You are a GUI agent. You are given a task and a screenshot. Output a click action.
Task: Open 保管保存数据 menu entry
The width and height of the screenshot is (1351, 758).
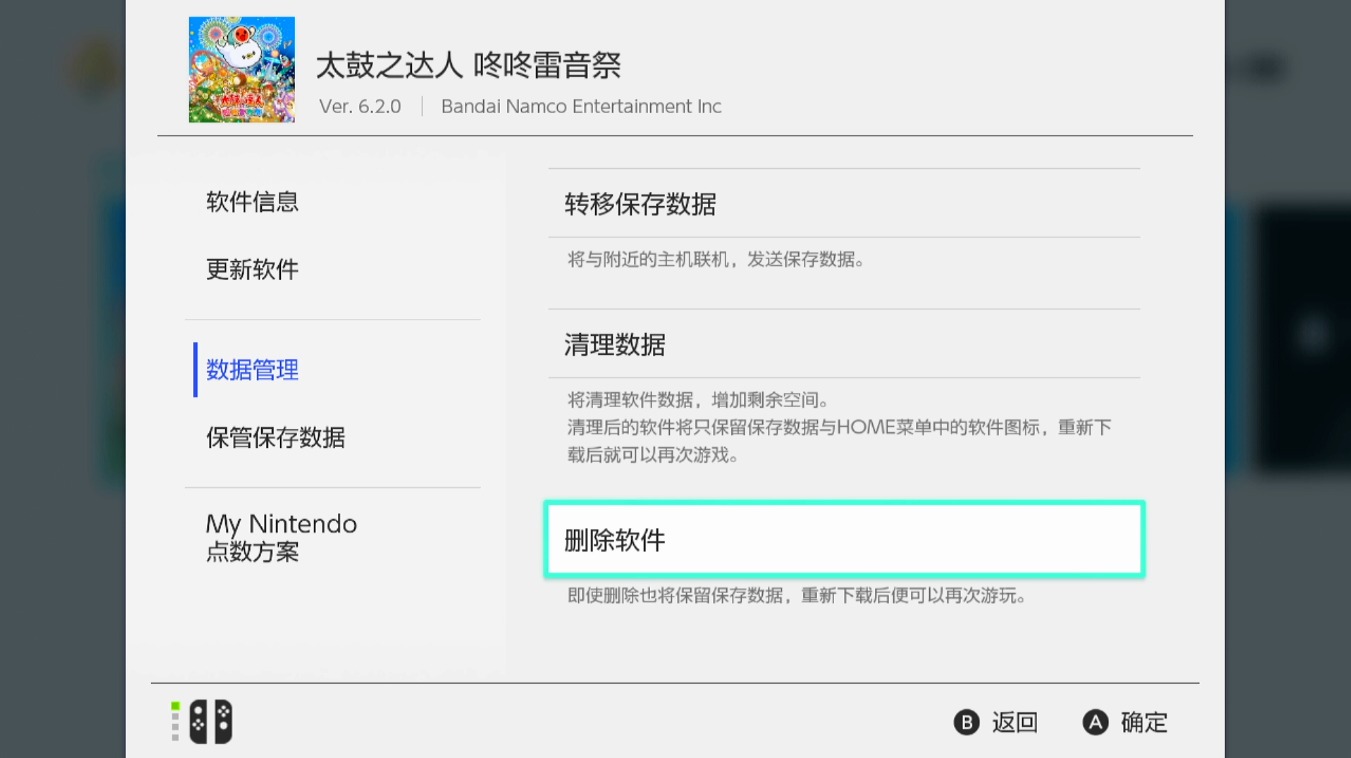[275, 438]
